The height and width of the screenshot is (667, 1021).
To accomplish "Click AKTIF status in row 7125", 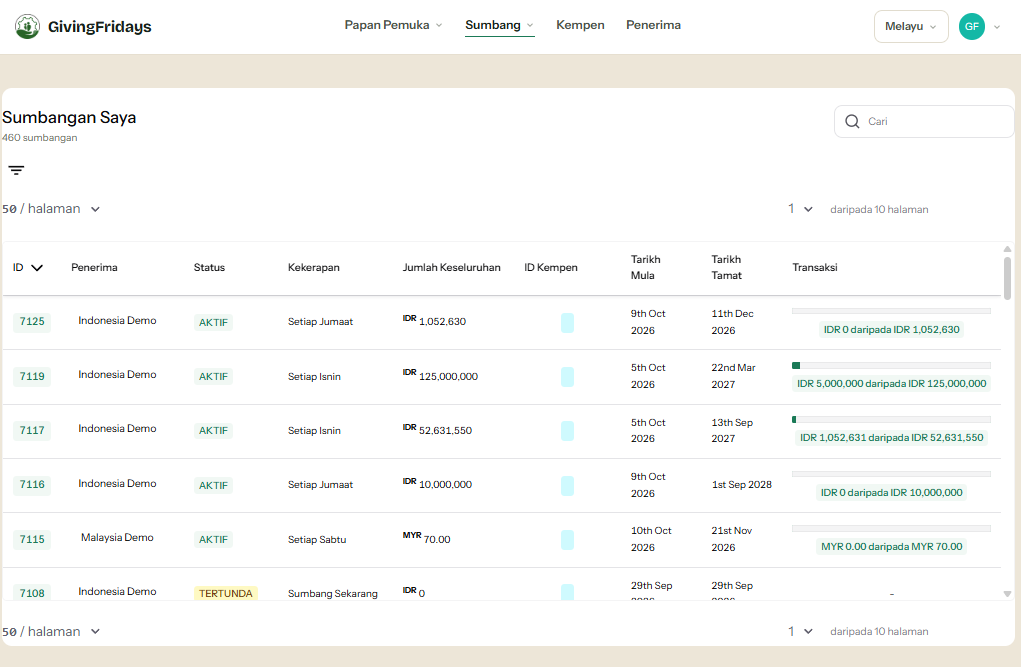I will 213,322.
